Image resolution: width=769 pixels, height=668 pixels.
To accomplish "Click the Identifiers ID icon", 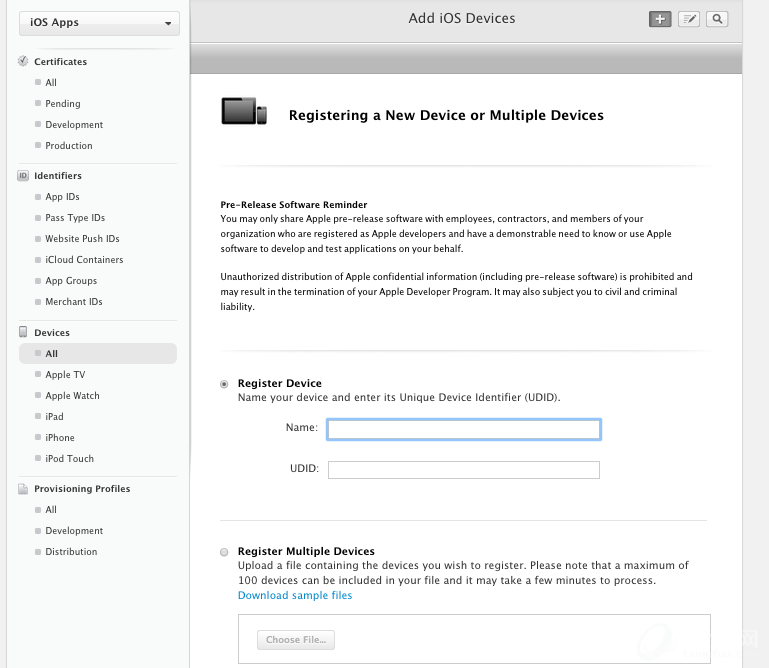I will pos(24,176).
